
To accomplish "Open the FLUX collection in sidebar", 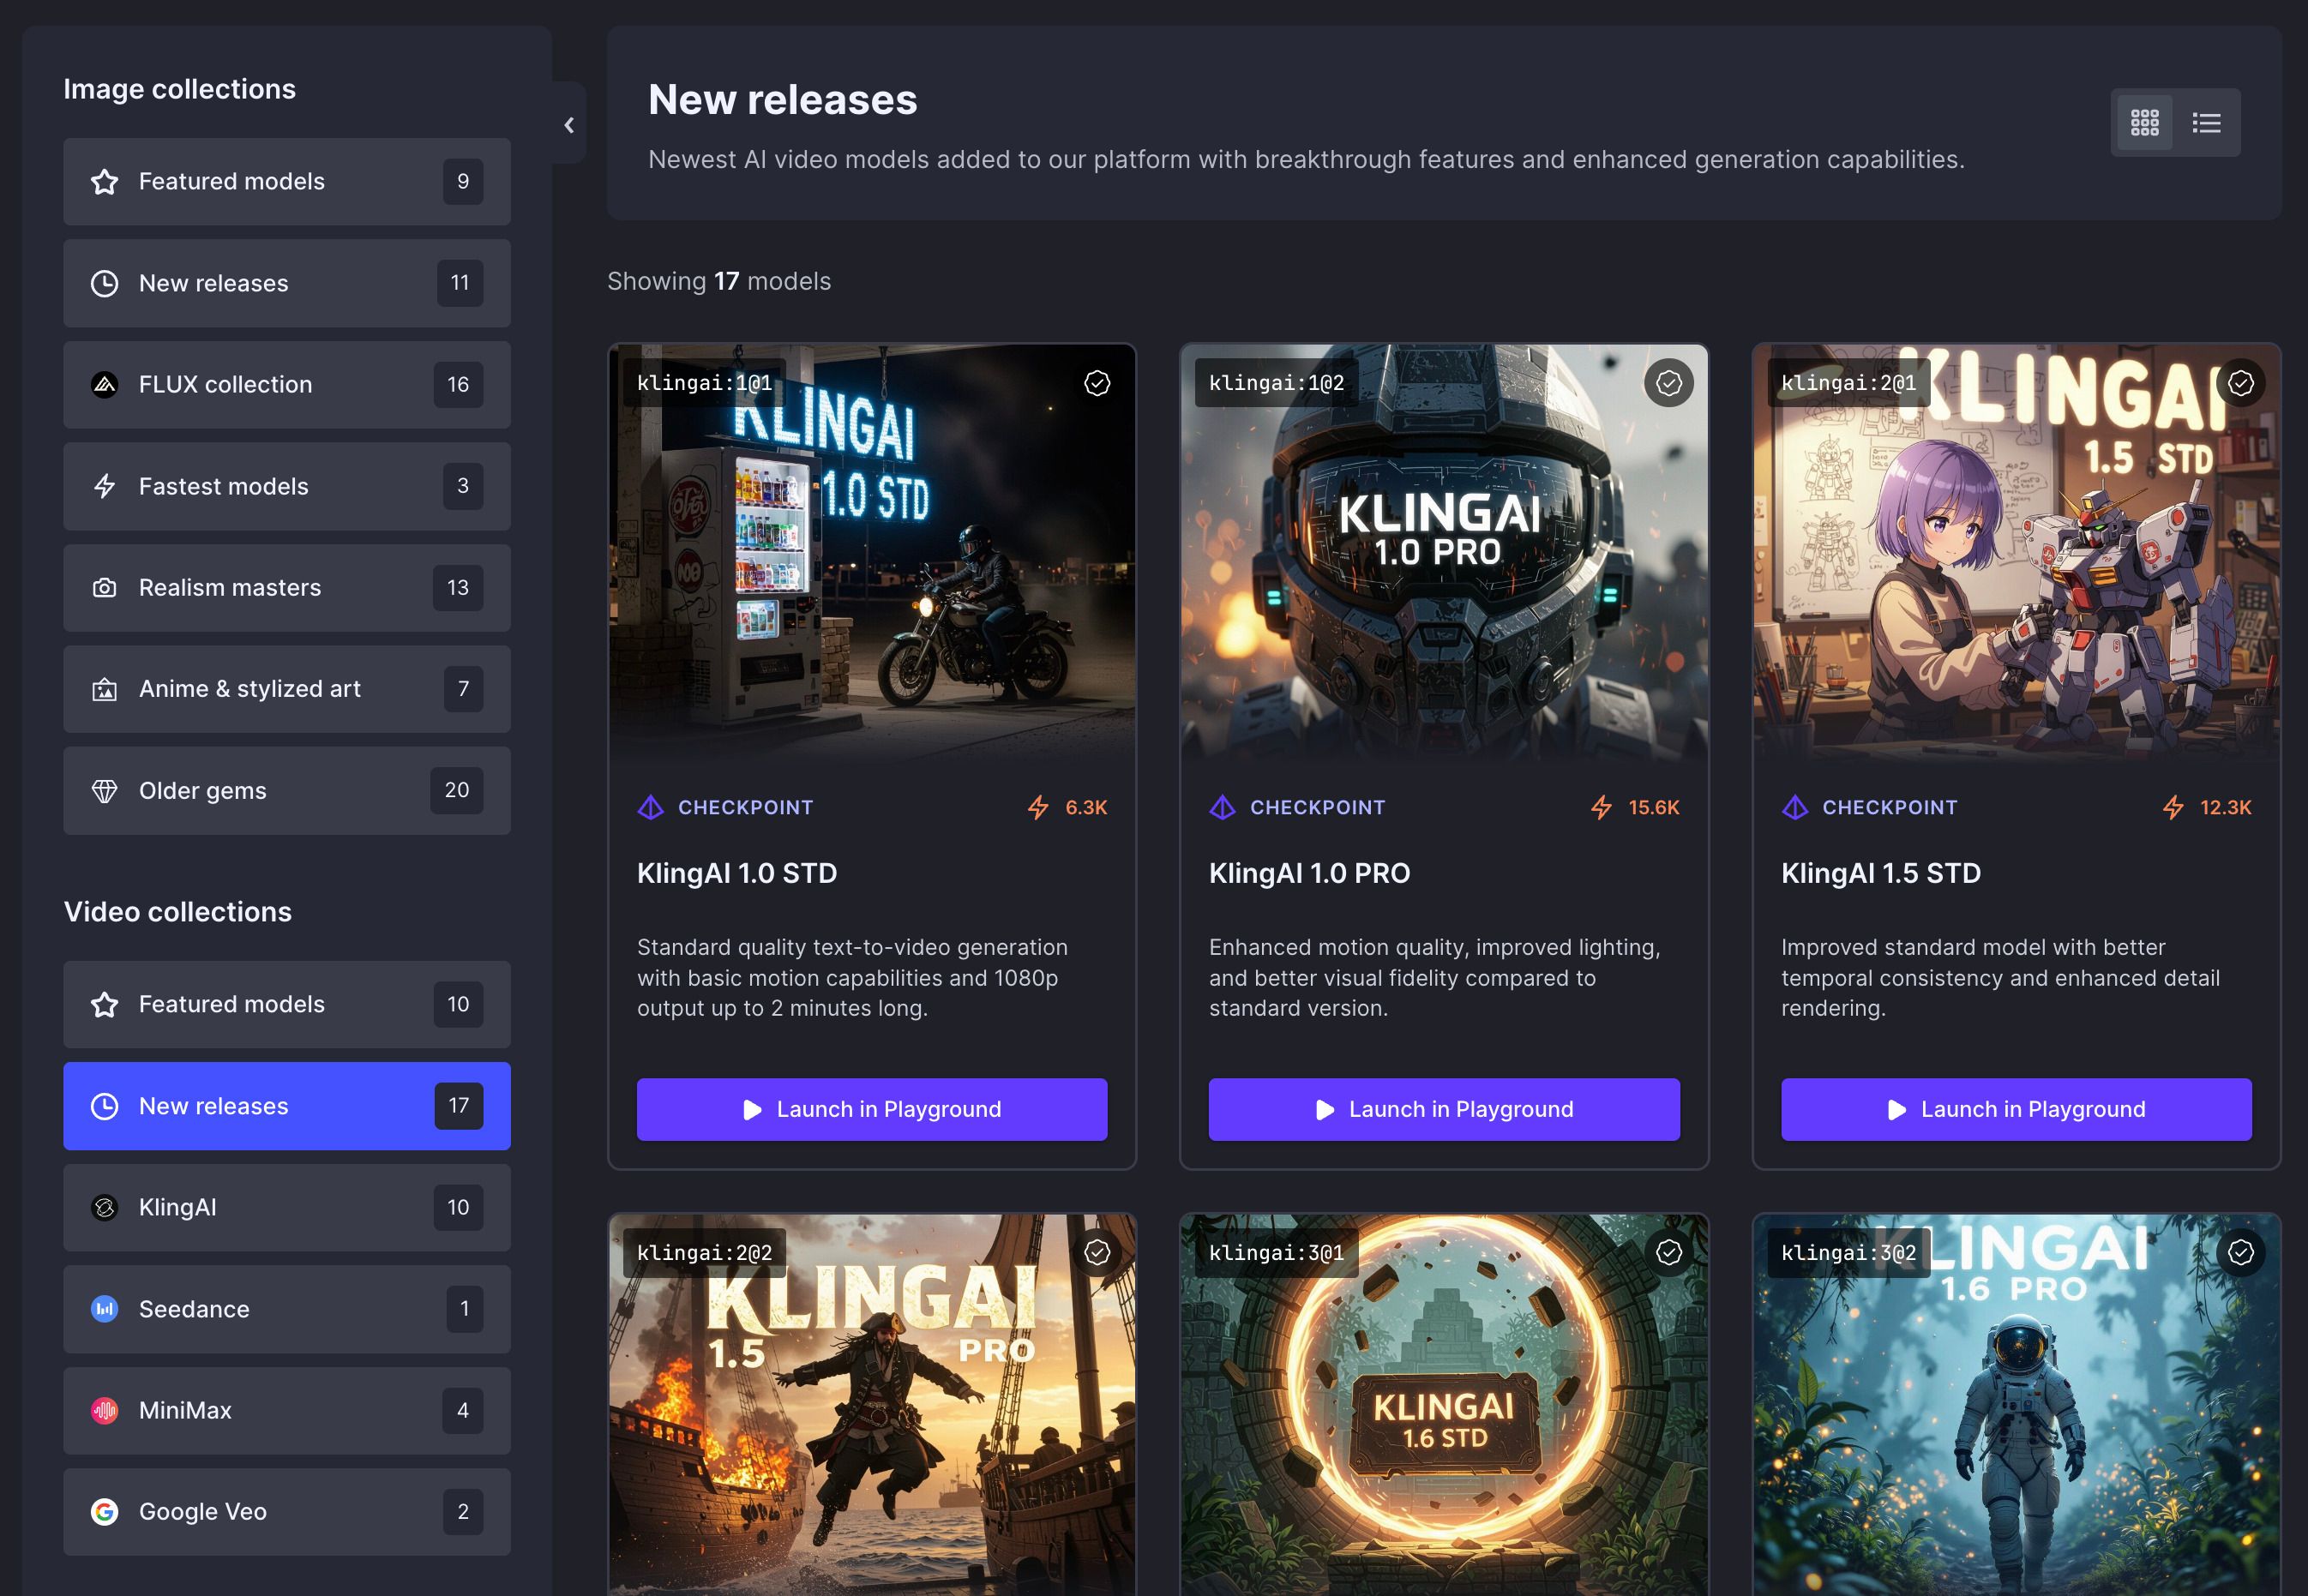I will pos(286,385).
